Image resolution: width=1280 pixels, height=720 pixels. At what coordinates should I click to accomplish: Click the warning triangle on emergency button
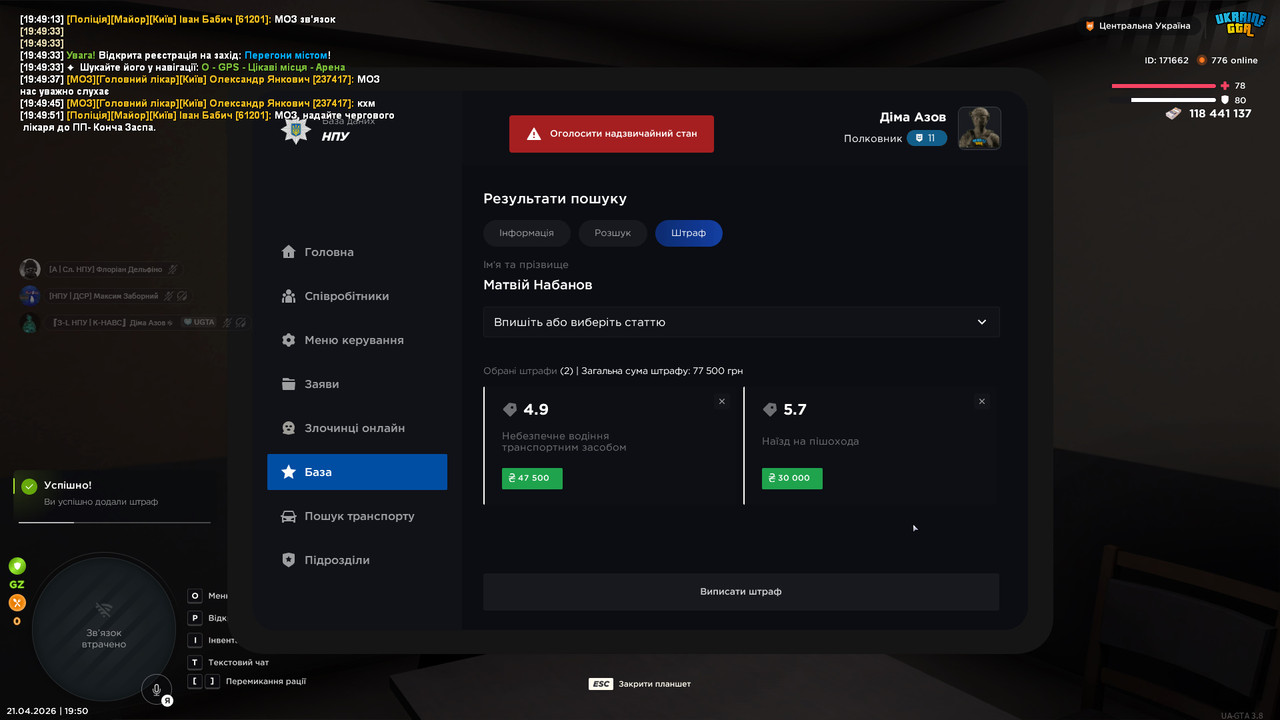pos(534,134)
